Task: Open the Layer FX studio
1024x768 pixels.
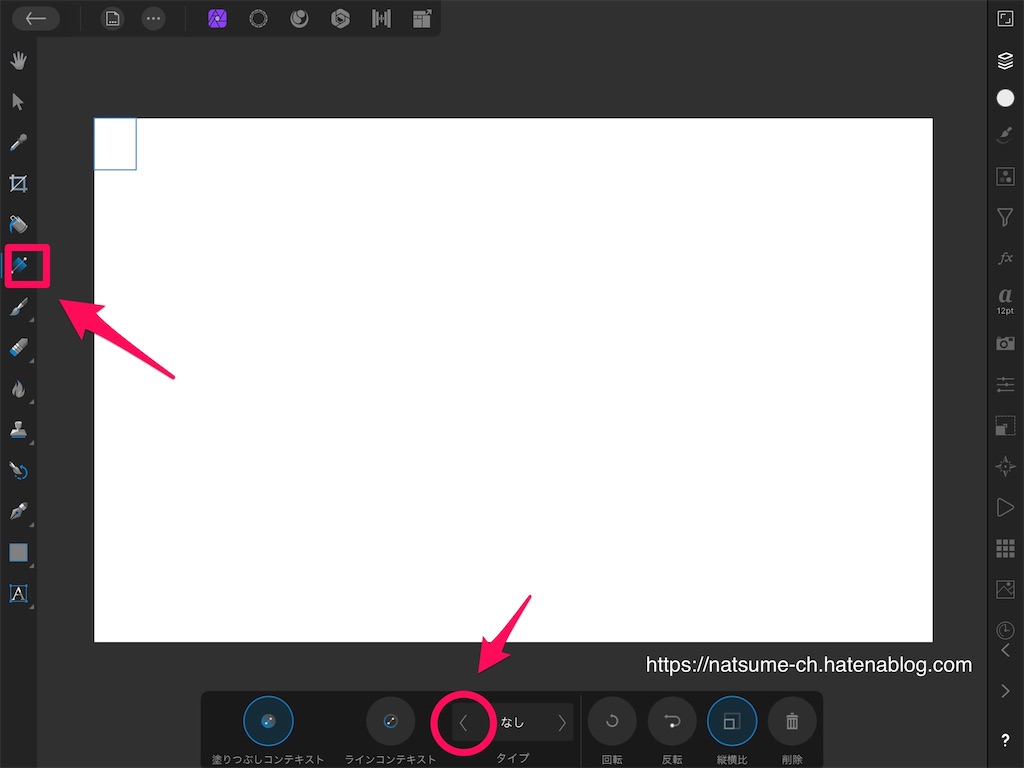Action: (x=1005, y=258)
